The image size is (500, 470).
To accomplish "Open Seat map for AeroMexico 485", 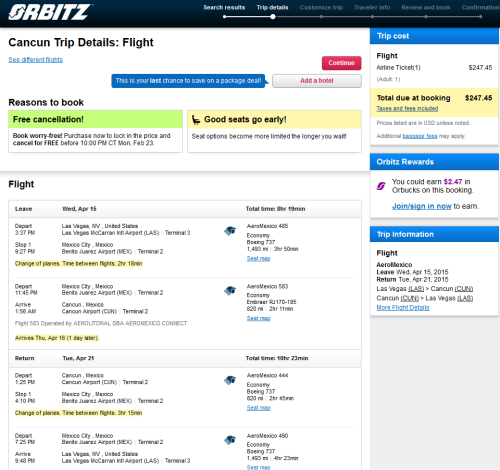I will (x=258, y=259).
